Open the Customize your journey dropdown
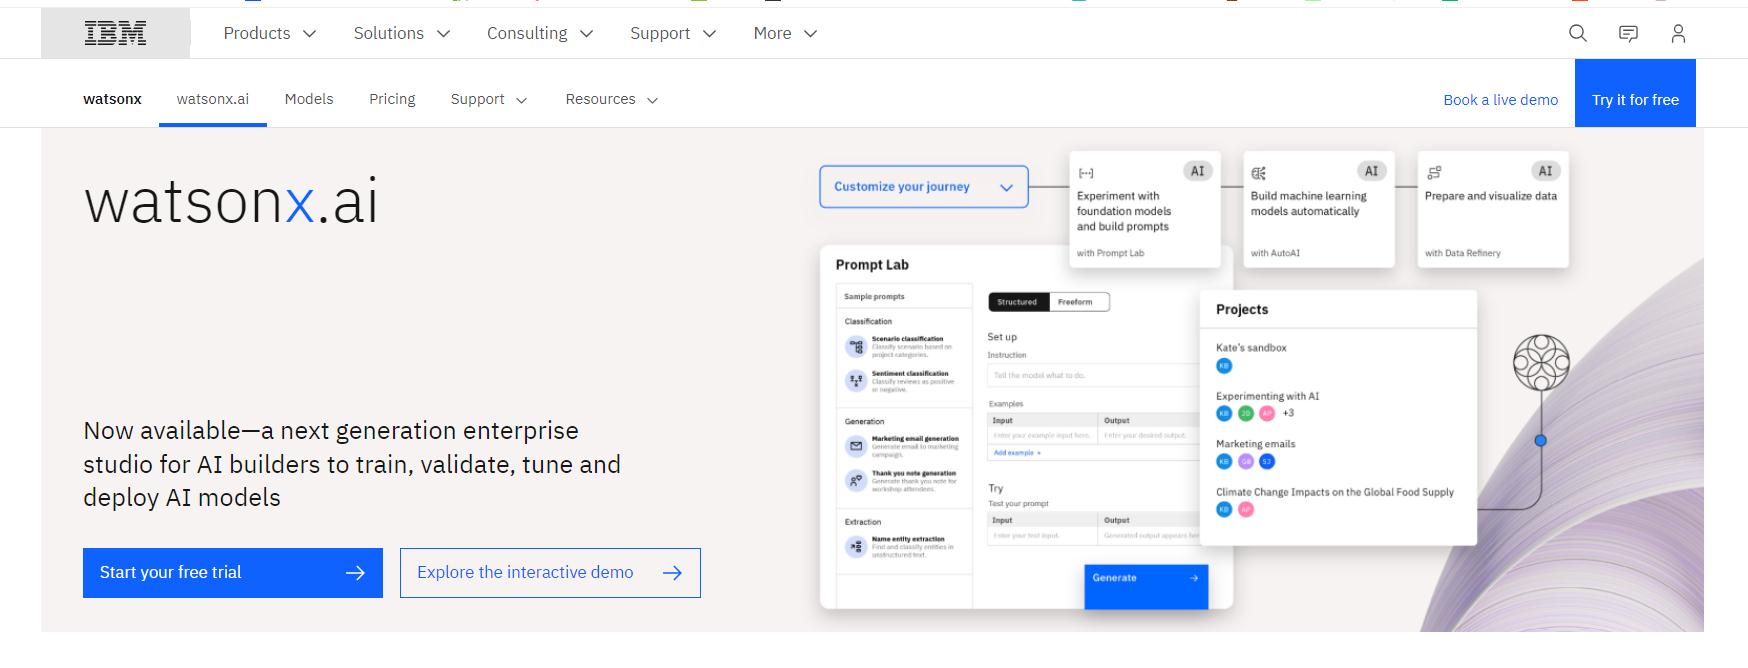1748x668 pixels. [924, 187]
